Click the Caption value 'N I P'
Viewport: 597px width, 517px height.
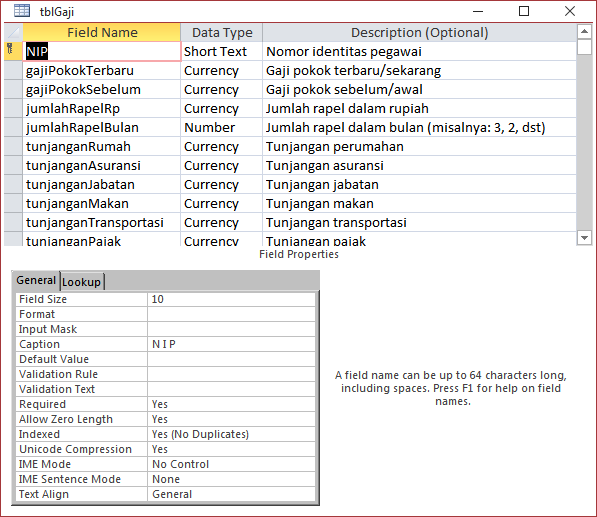pos(231,344)
